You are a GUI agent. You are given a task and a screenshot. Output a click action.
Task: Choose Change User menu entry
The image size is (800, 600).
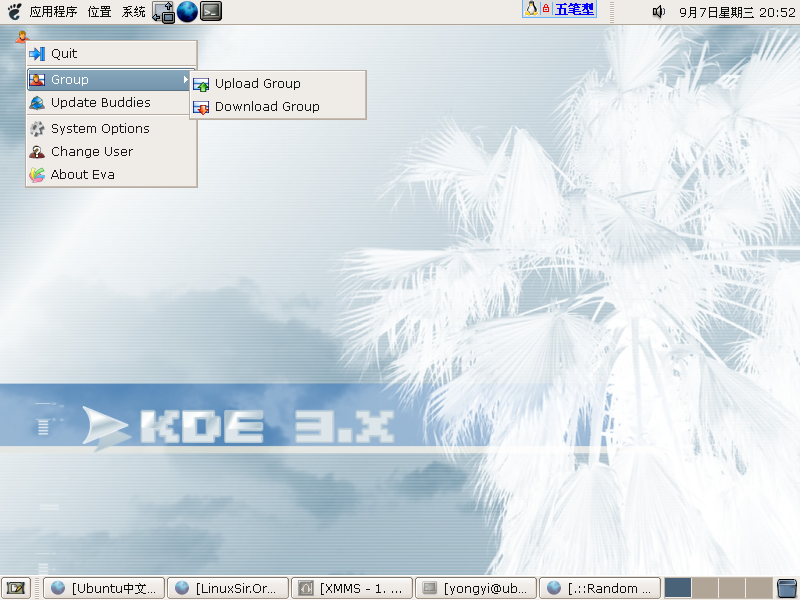(x=111, y=152)
